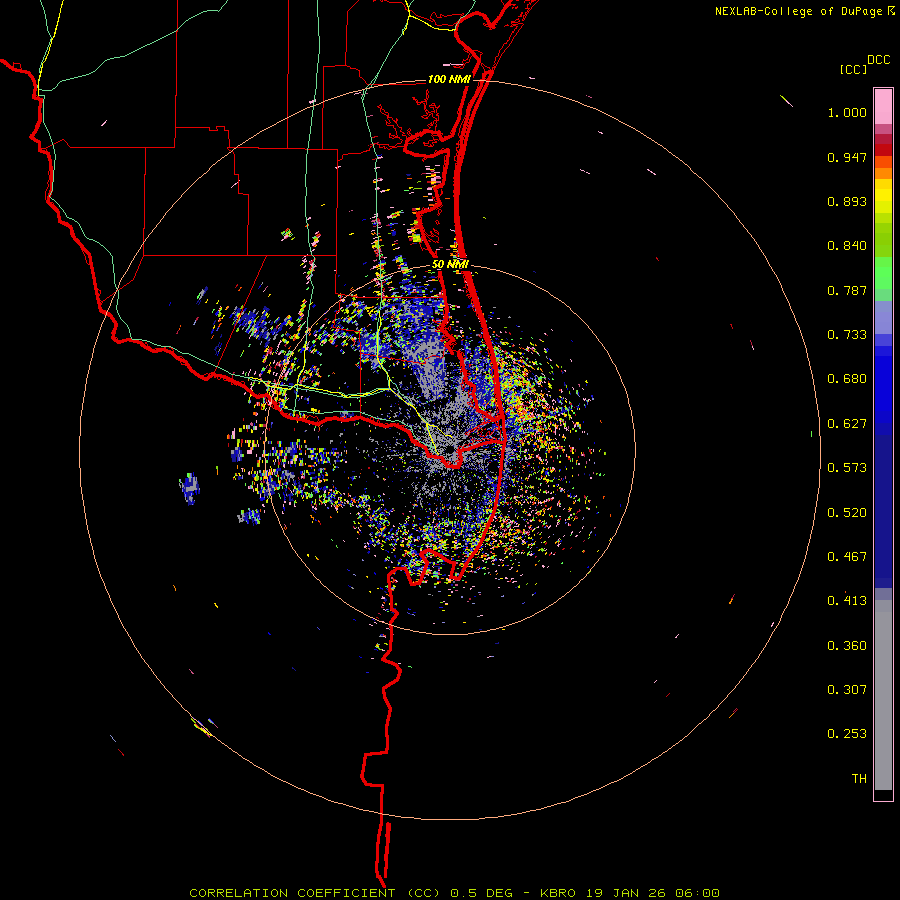Click the 1.000 value on color scale
900x900 pixels.
[x=847, y=112]
